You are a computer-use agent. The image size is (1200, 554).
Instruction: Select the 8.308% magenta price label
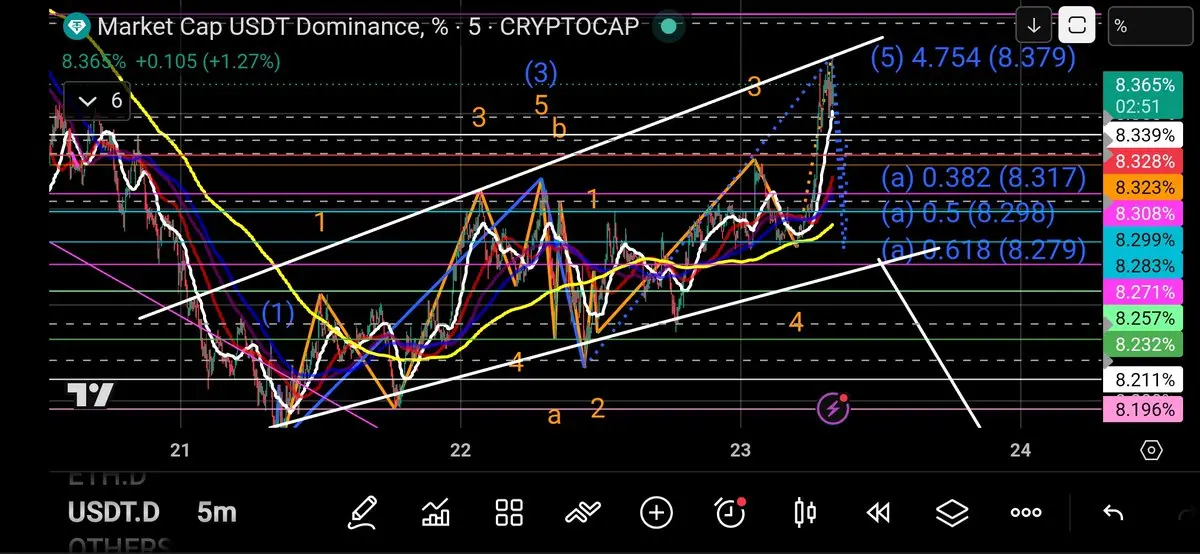click(x=1144, y=213)
